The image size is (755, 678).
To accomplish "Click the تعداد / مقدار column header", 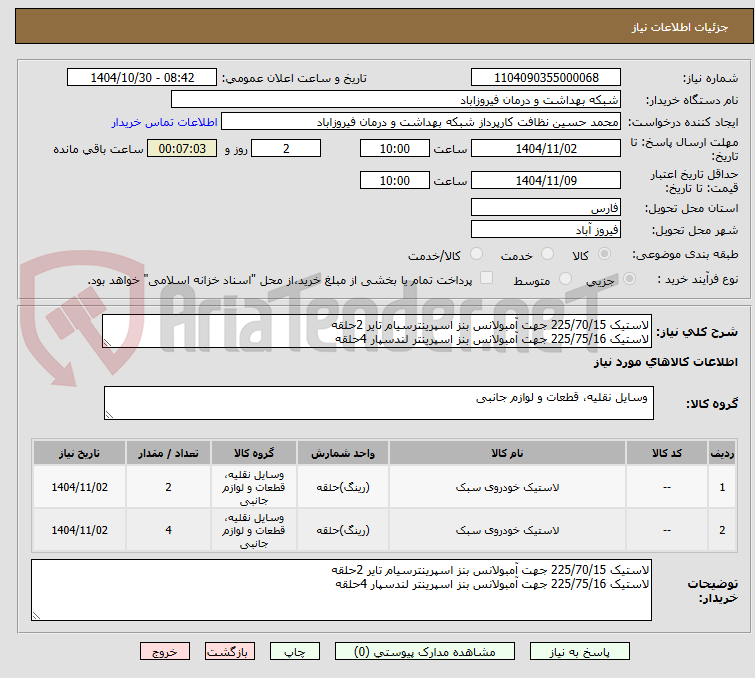I will tap(169, 453).
